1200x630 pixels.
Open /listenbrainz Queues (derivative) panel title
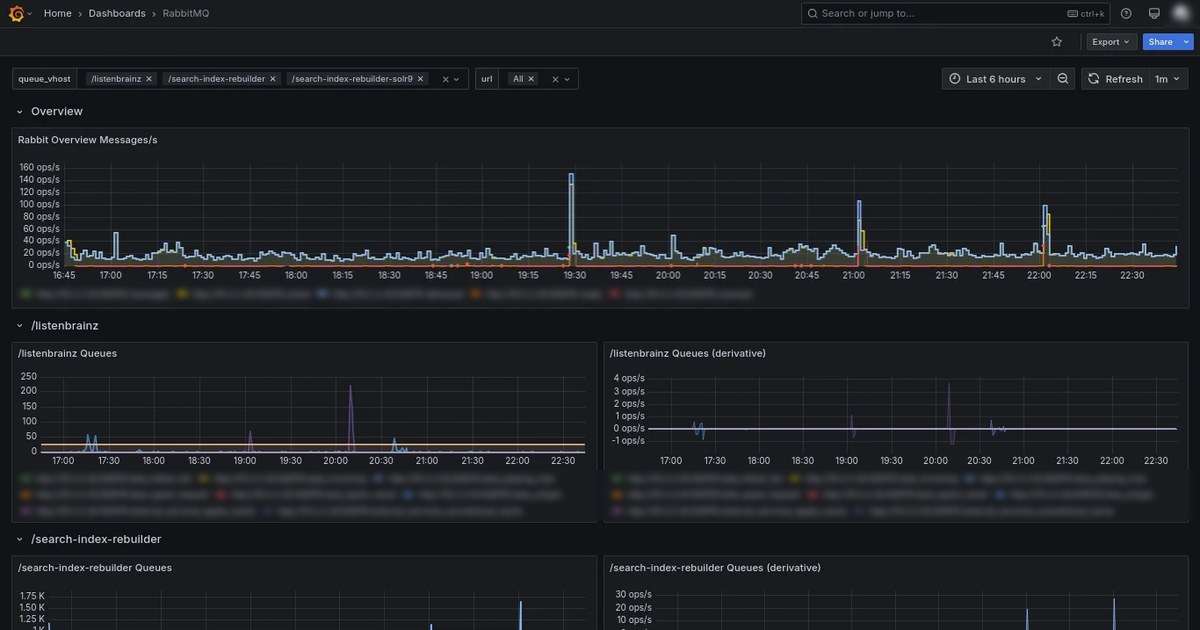point(687,354)
